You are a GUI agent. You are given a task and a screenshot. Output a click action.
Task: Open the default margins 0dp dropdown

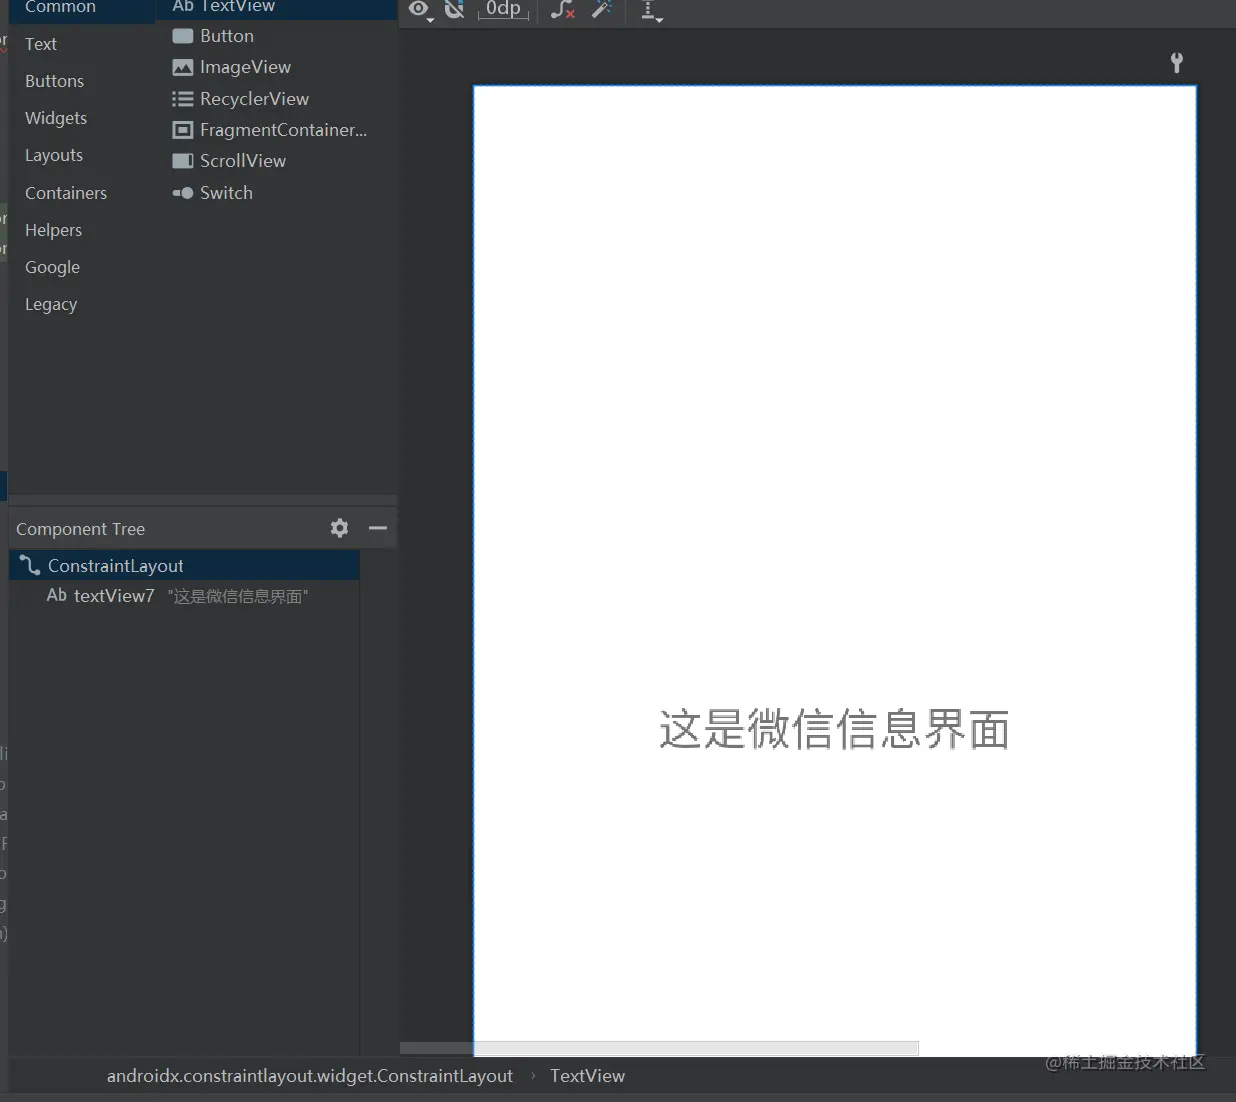[503, 10]
